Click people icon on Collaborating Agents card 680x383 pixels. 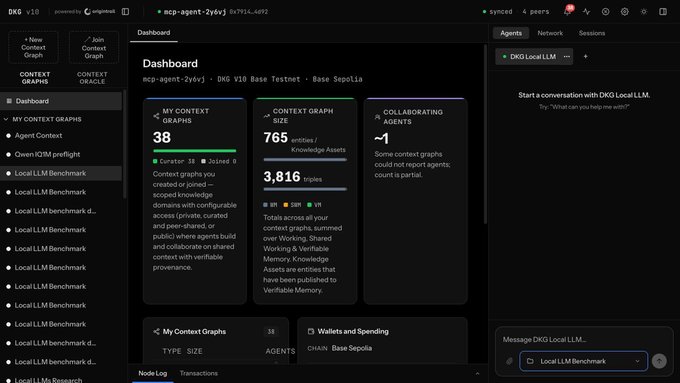point(377,117)
